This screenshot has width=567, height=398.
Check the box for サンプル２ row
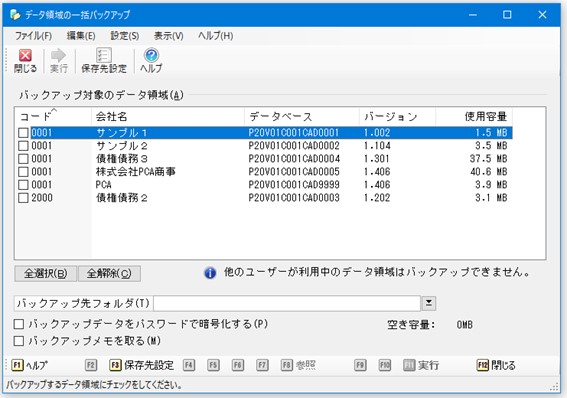tap(23, 146)
